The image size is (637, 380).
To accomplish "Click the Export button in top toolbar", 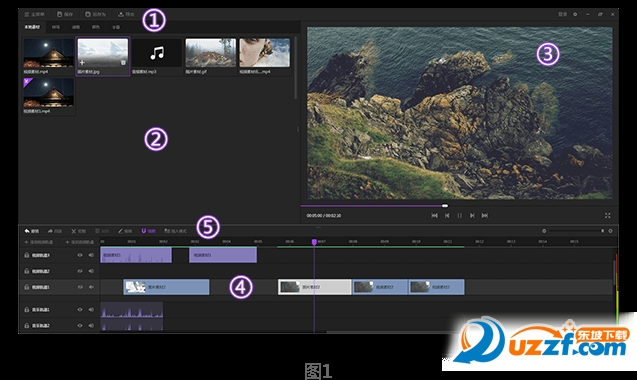I will [126, 14].
